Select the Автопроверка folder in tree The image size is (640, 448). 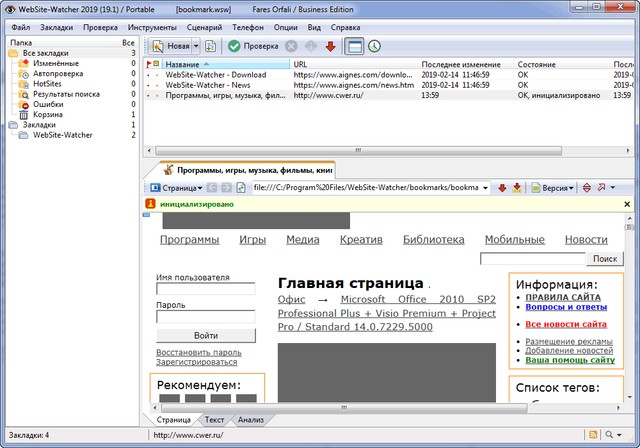pos(57,74)
